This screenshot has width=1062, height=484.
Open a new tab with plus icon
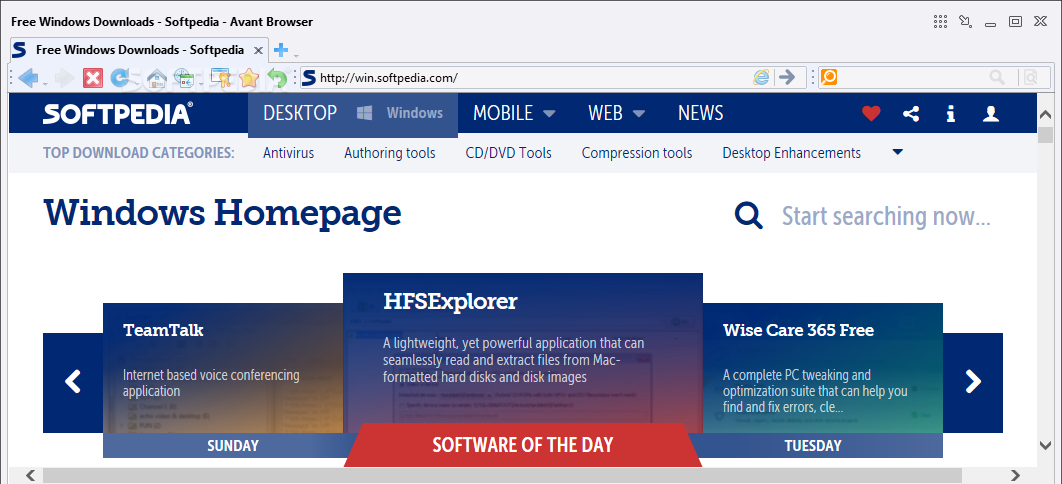(280, 49)
